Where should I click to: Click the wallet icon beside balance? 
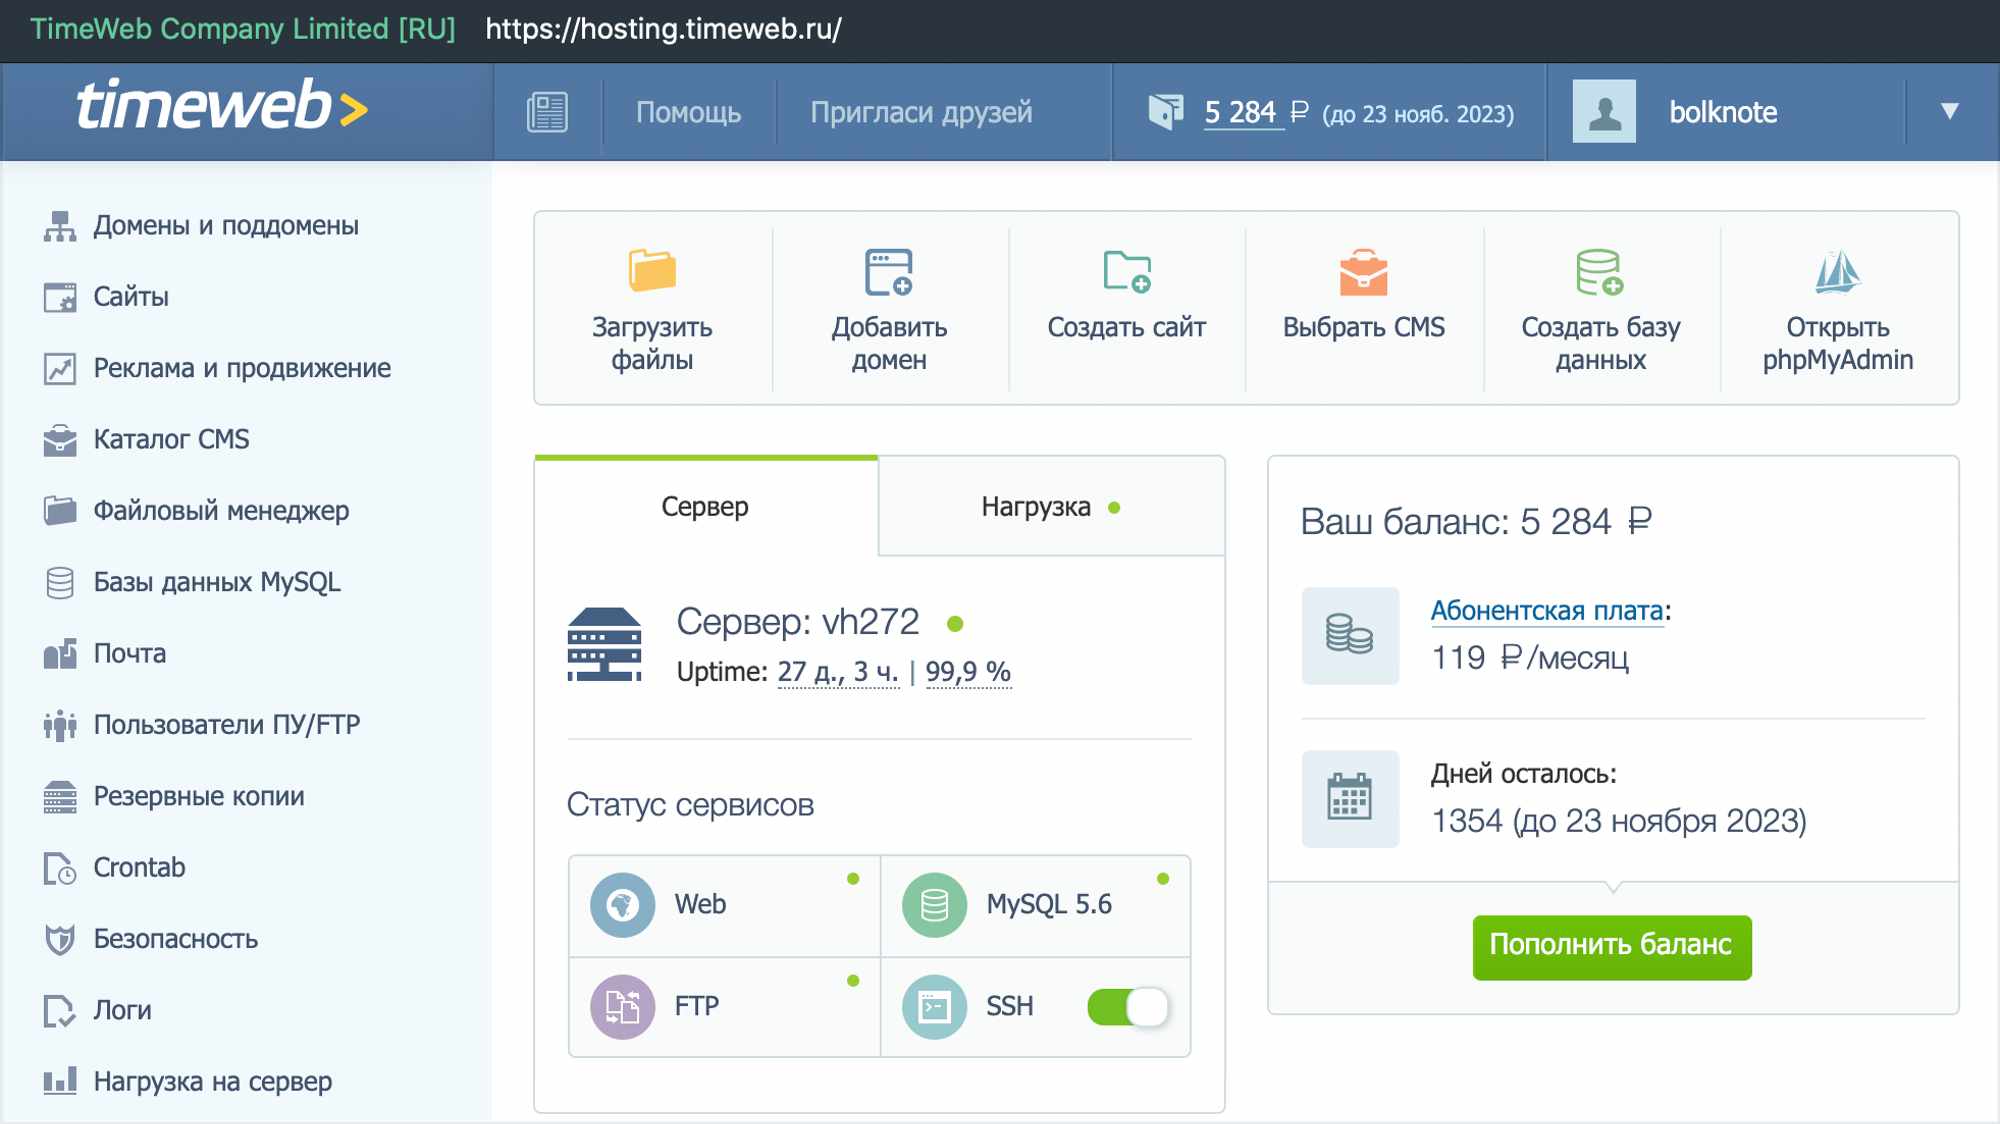click(1166, 111)
